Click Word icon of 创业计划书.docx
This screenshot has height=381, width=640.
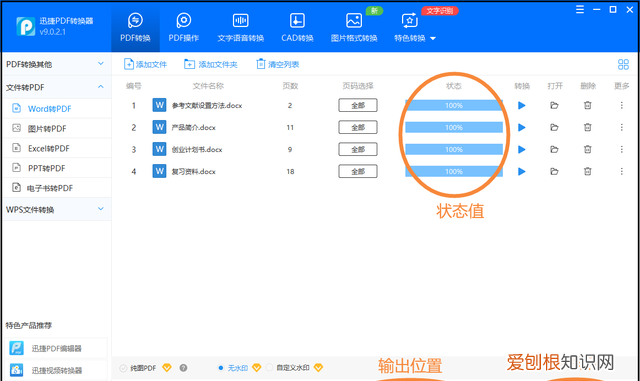click(x=159, y=149)
